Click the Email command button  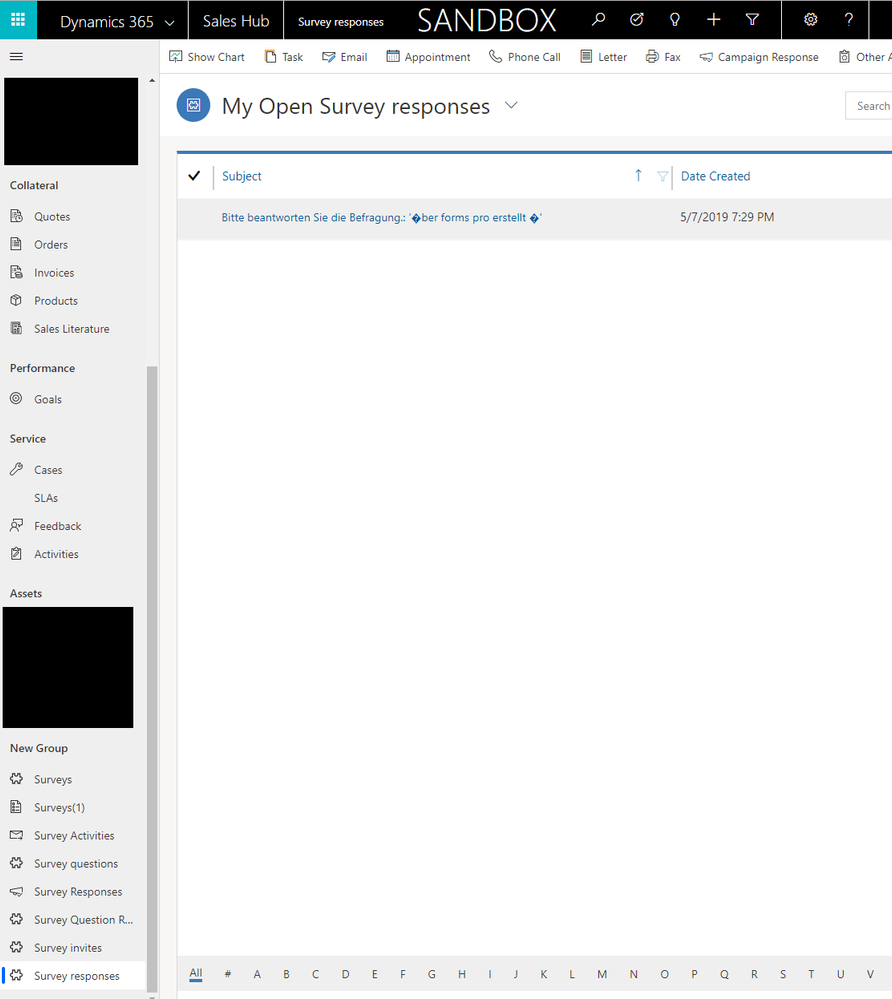(x=345, y=57)
